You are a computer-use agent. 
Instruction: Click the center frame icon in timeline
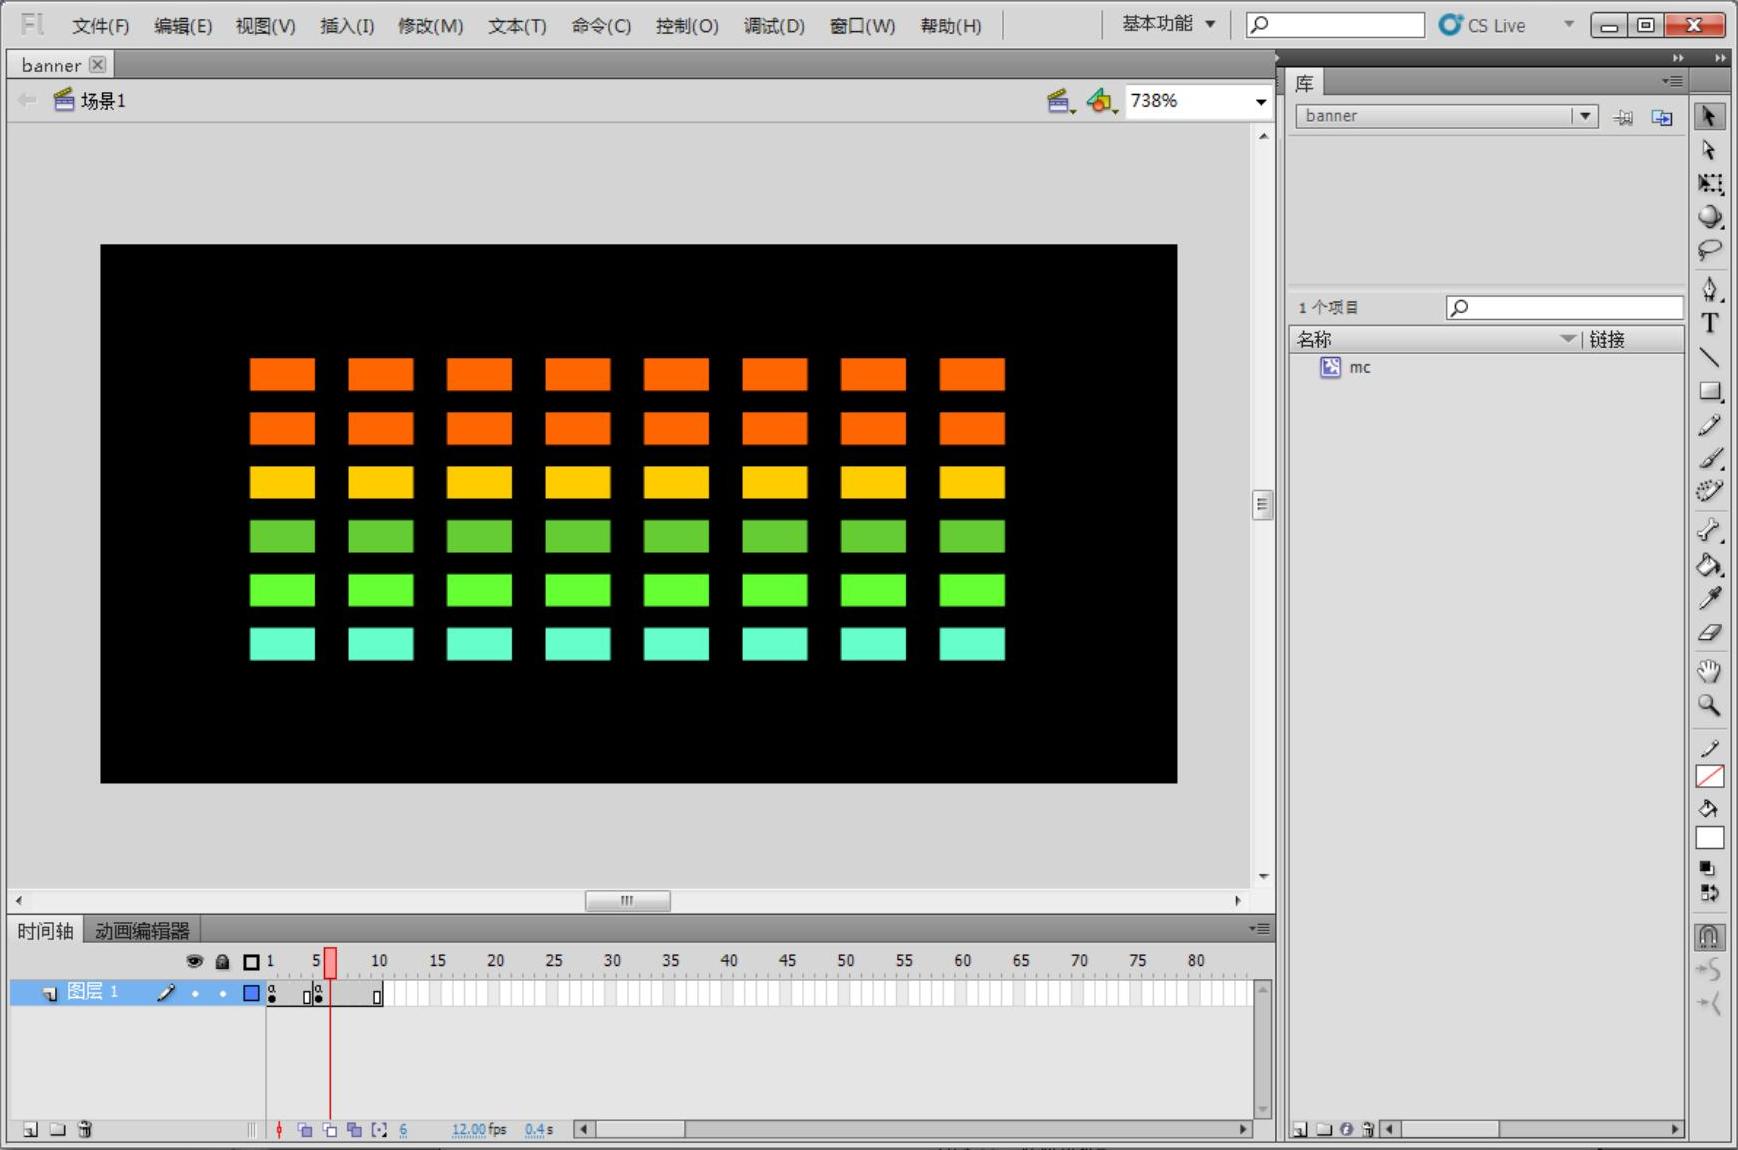(279, 1129)
